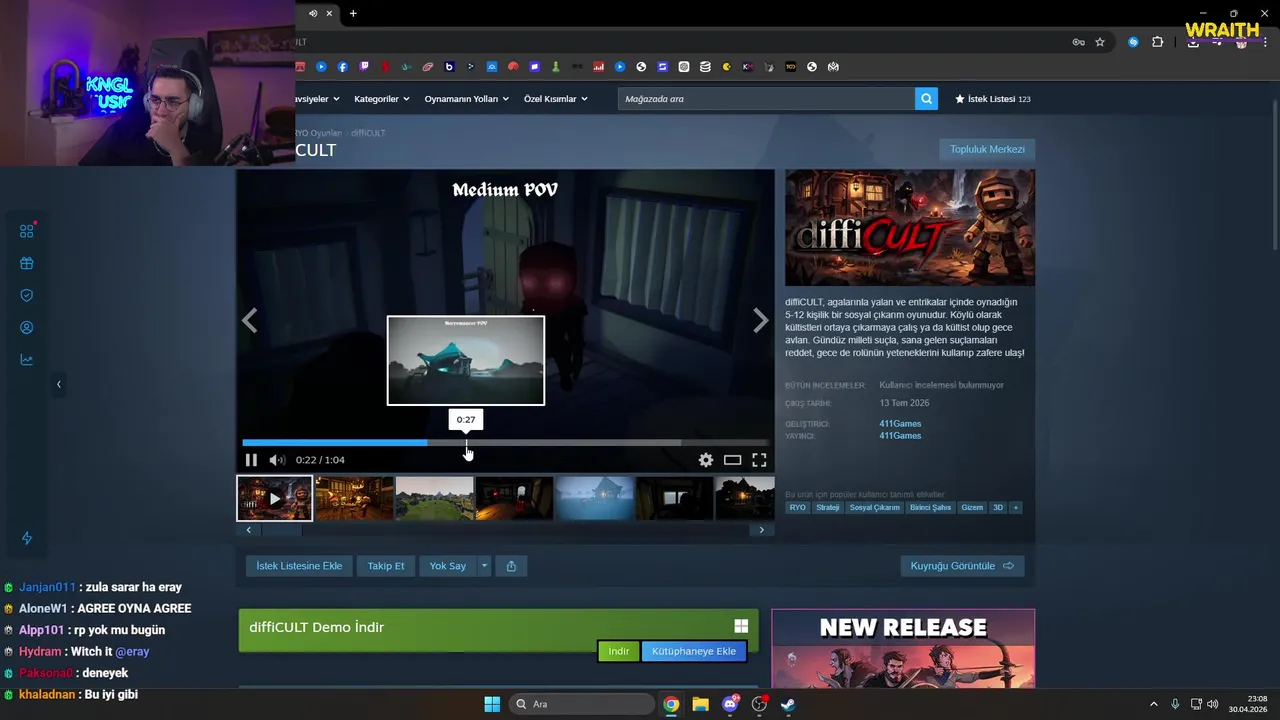
Task: Mute the video volume speaker icon
Action: (x=277, y=460)
